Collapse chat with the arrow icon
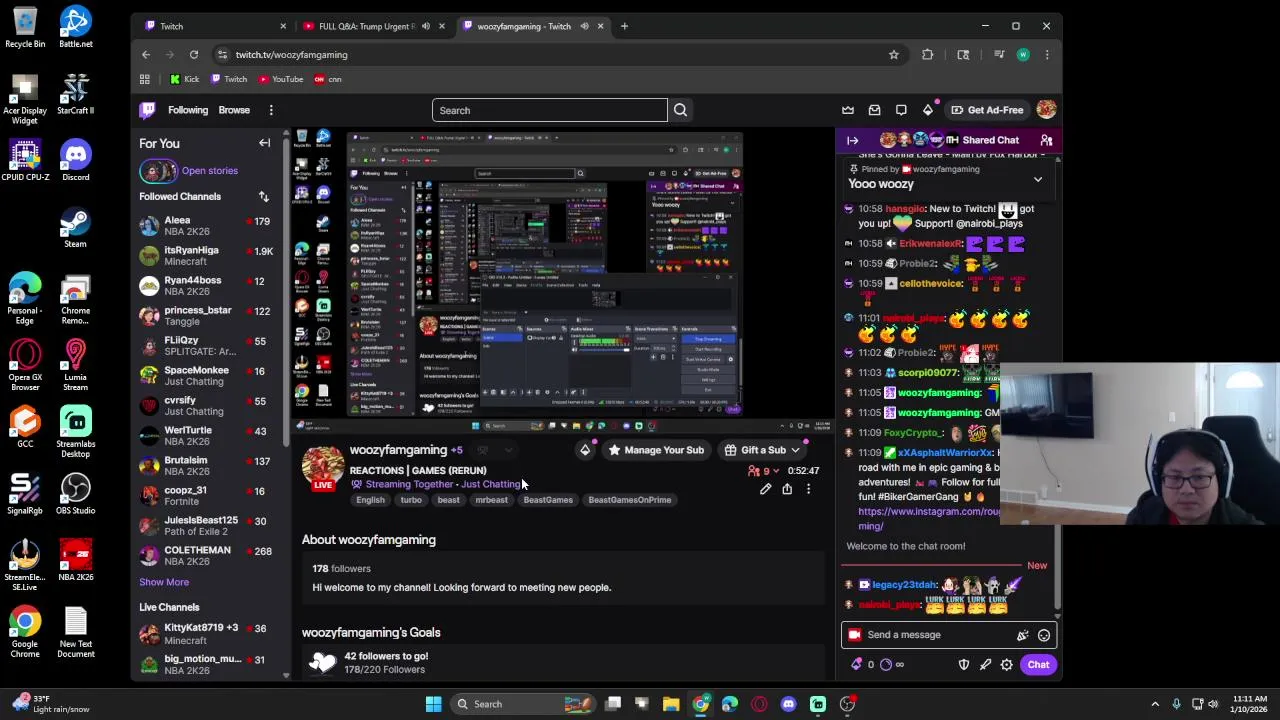 [x=852, y=140]
